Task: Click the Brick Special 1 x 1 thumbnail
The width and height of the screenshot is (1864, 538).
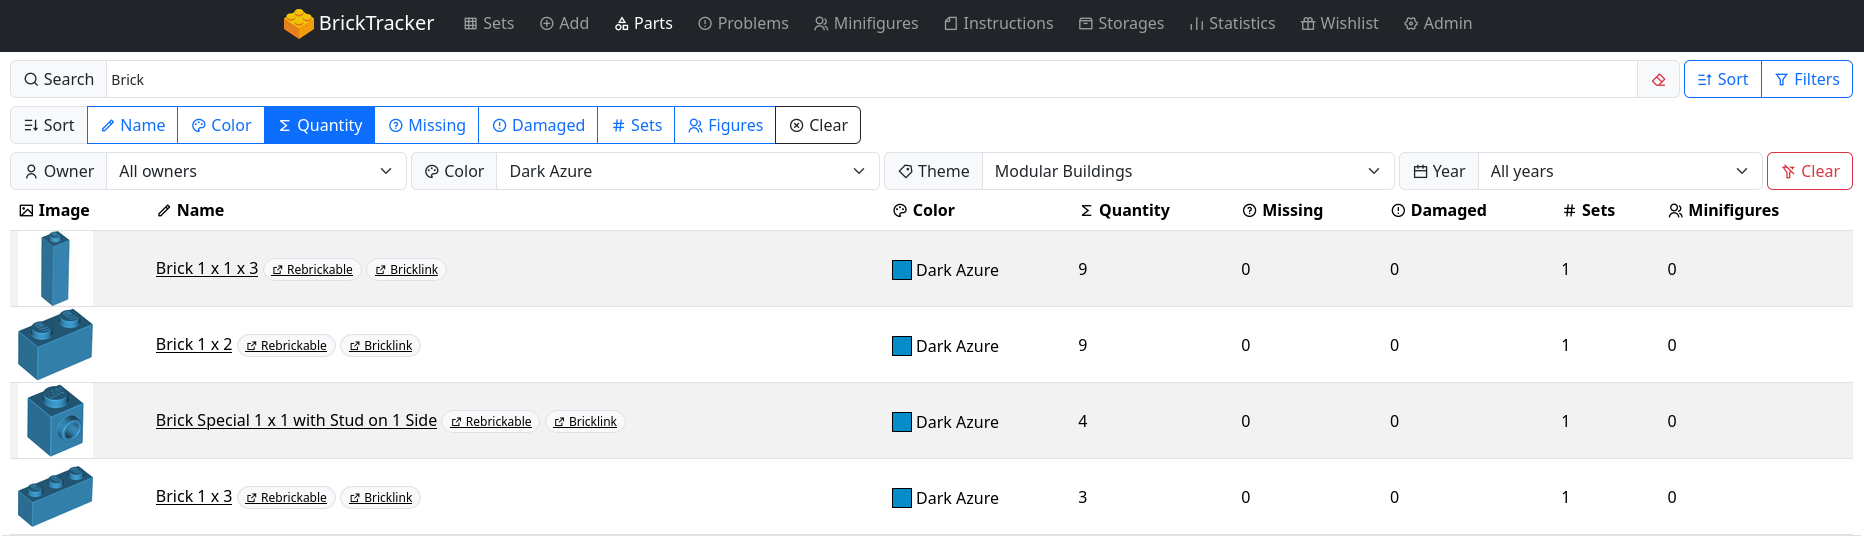Action: tap(55, 421)
